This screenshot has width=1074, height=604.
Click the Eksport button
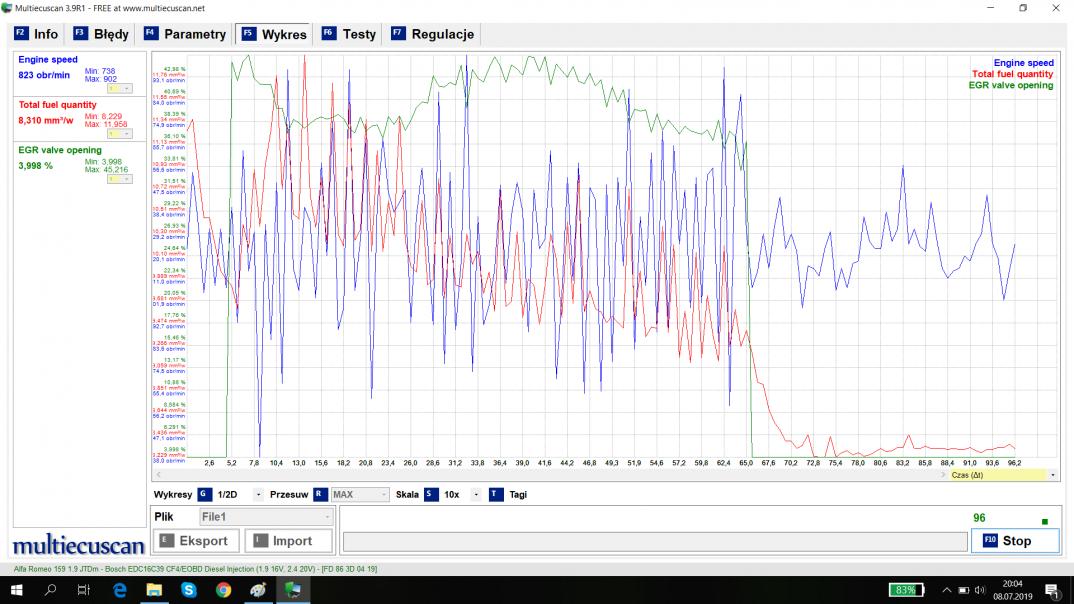[x=195, y=541]
